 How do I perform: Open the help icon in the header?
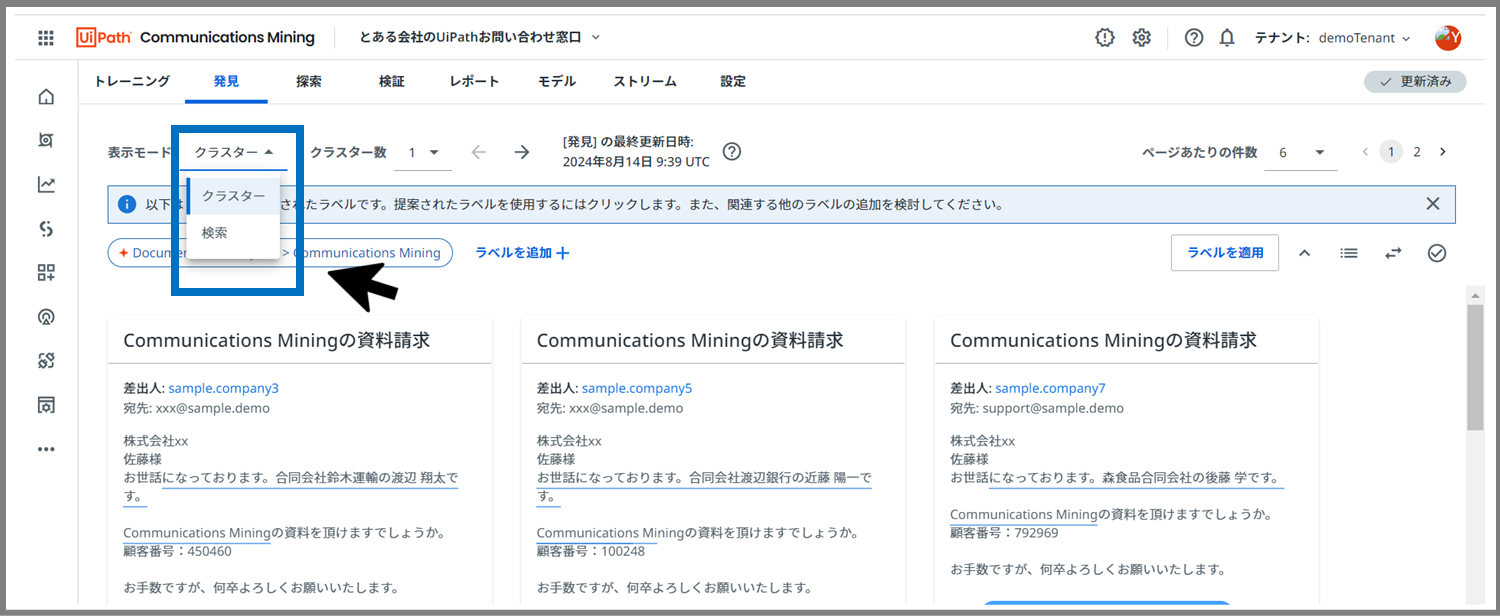1194,38
